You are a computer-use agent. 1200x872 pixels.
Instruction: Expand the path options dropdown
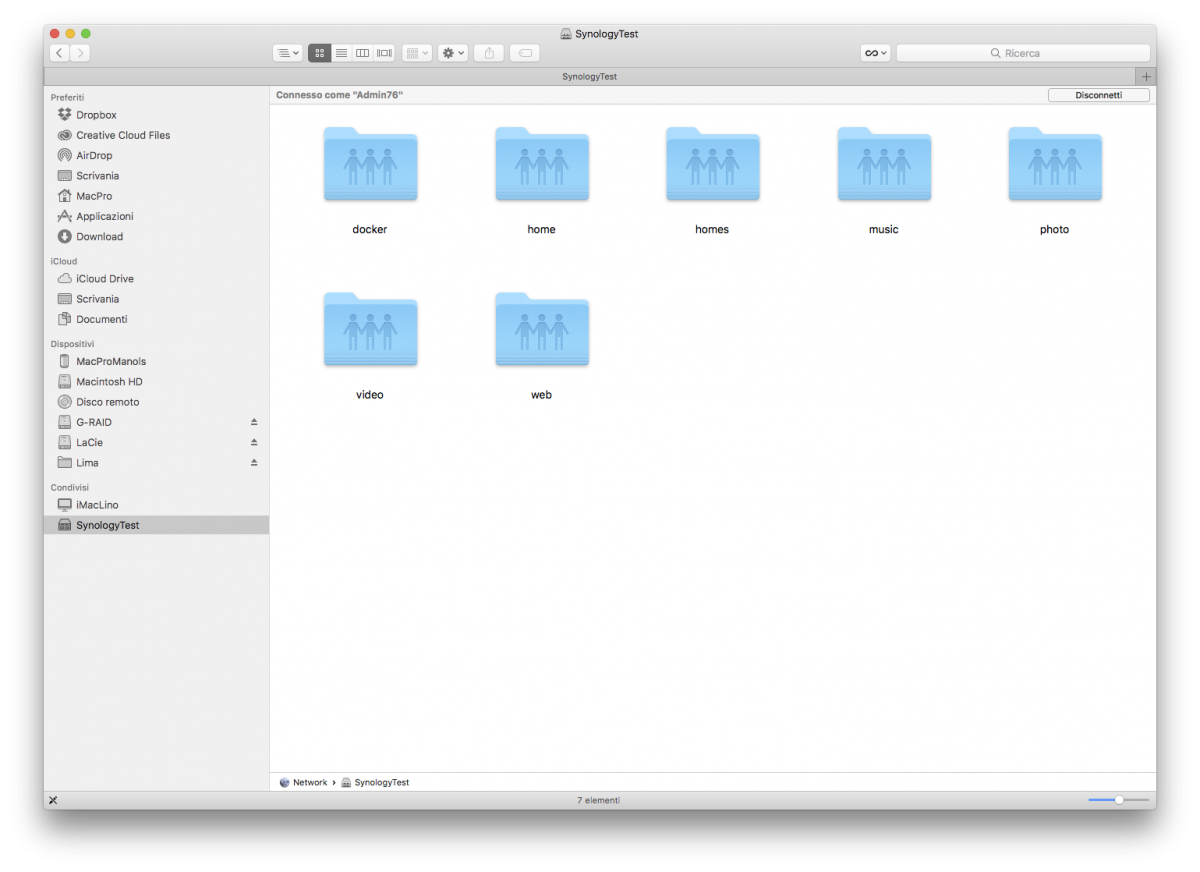[x=287, y=53]
